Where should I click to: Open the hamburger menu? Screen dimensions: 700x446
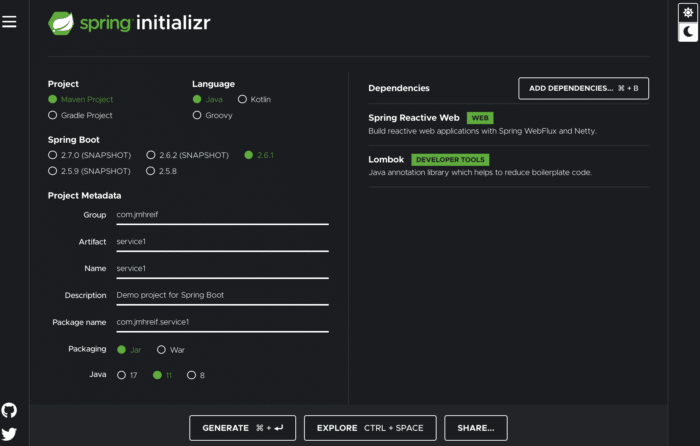pos(9,21)
